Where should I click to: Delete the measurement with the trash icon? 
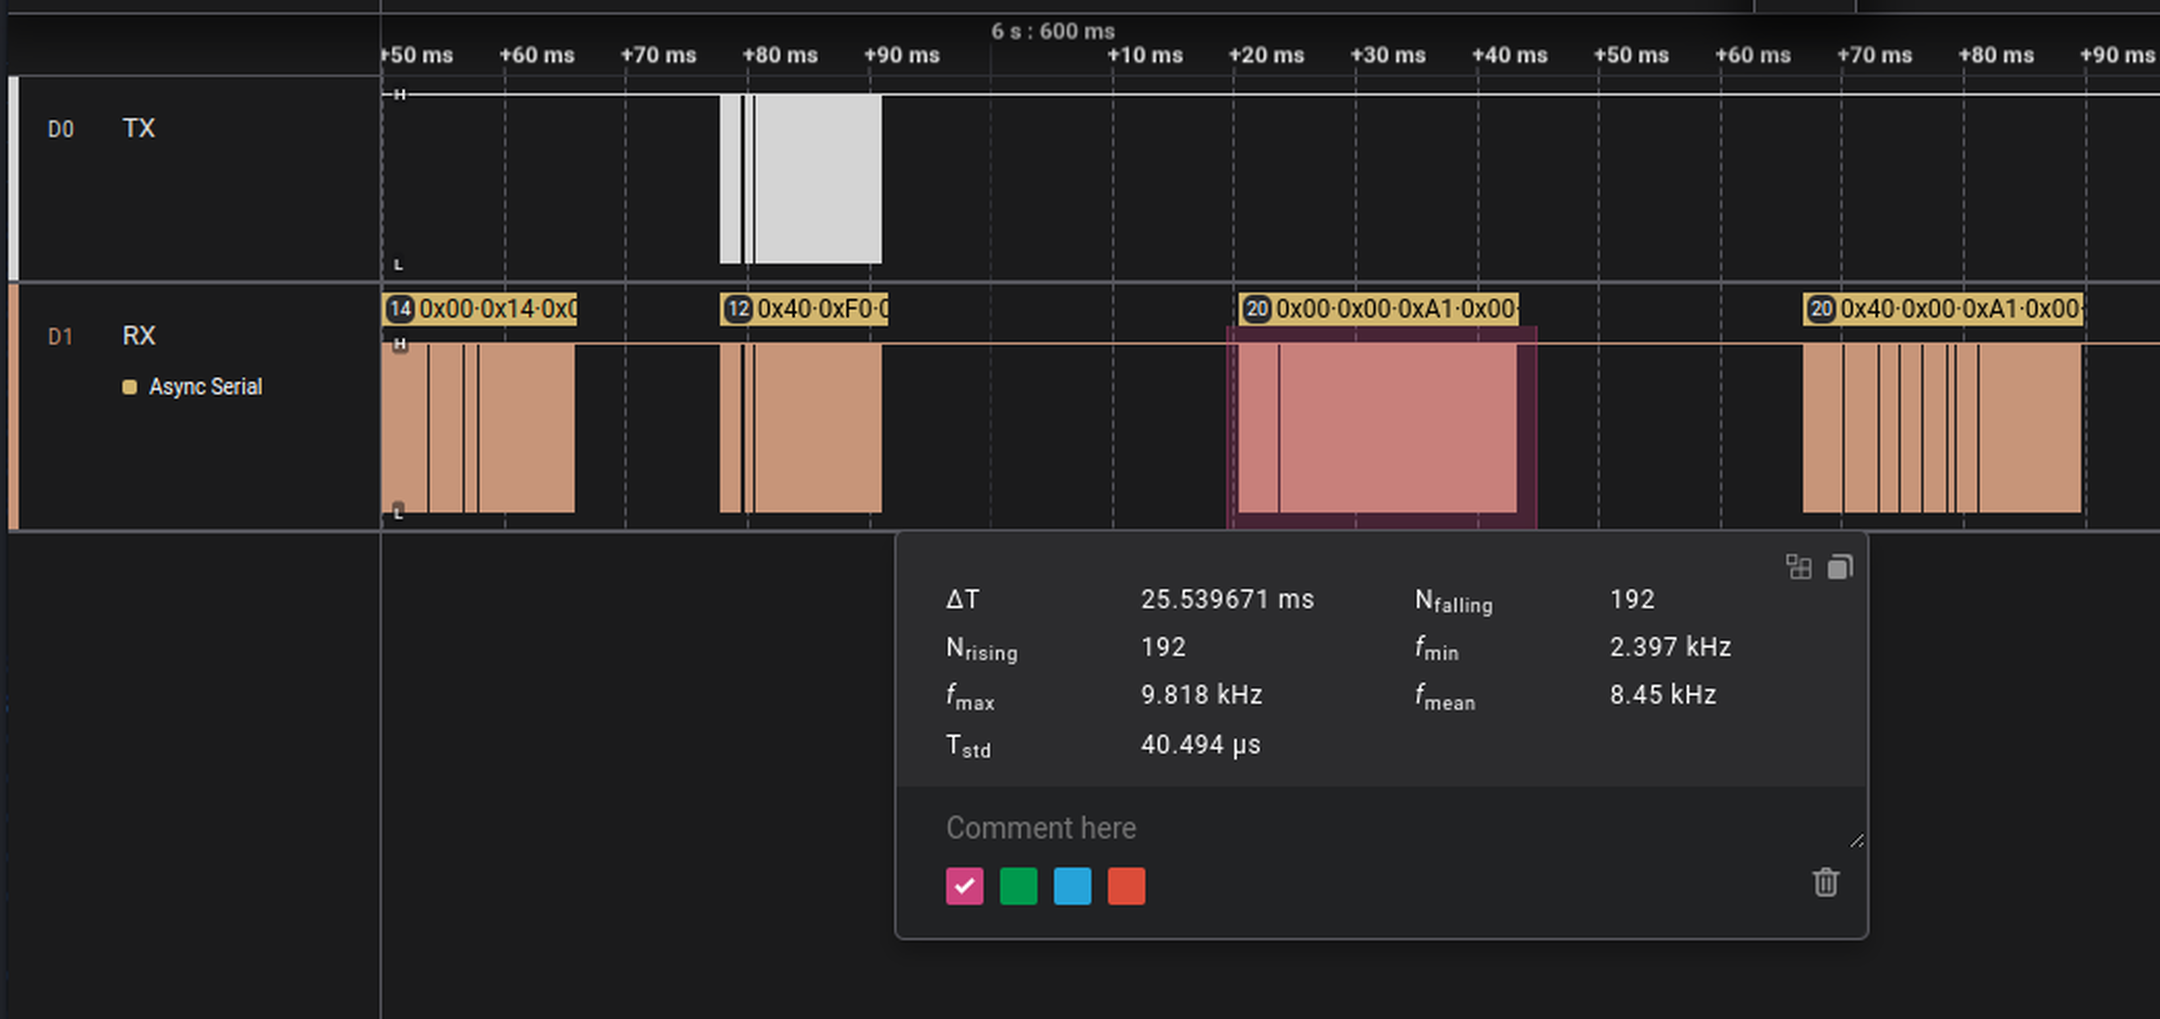click(1826, 883)
